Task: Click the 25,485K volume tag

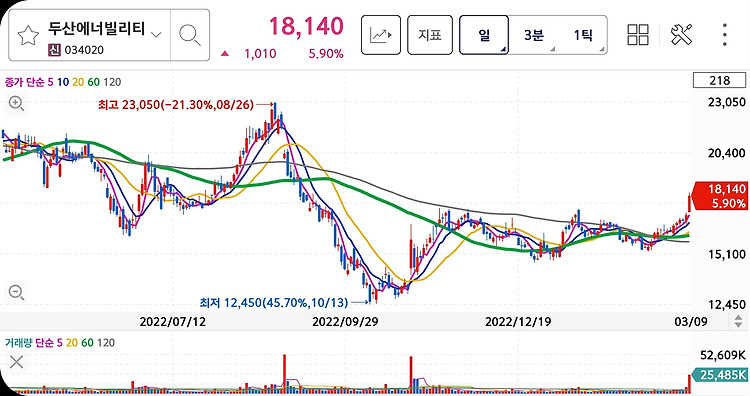Action: pos(720,375)
